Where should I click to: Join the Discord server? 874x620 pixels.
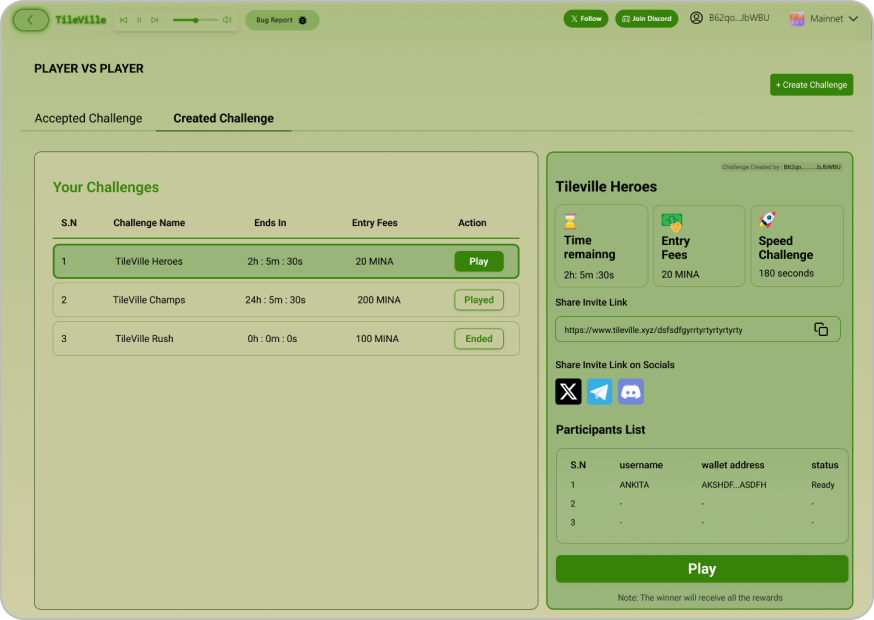[647, 18]
